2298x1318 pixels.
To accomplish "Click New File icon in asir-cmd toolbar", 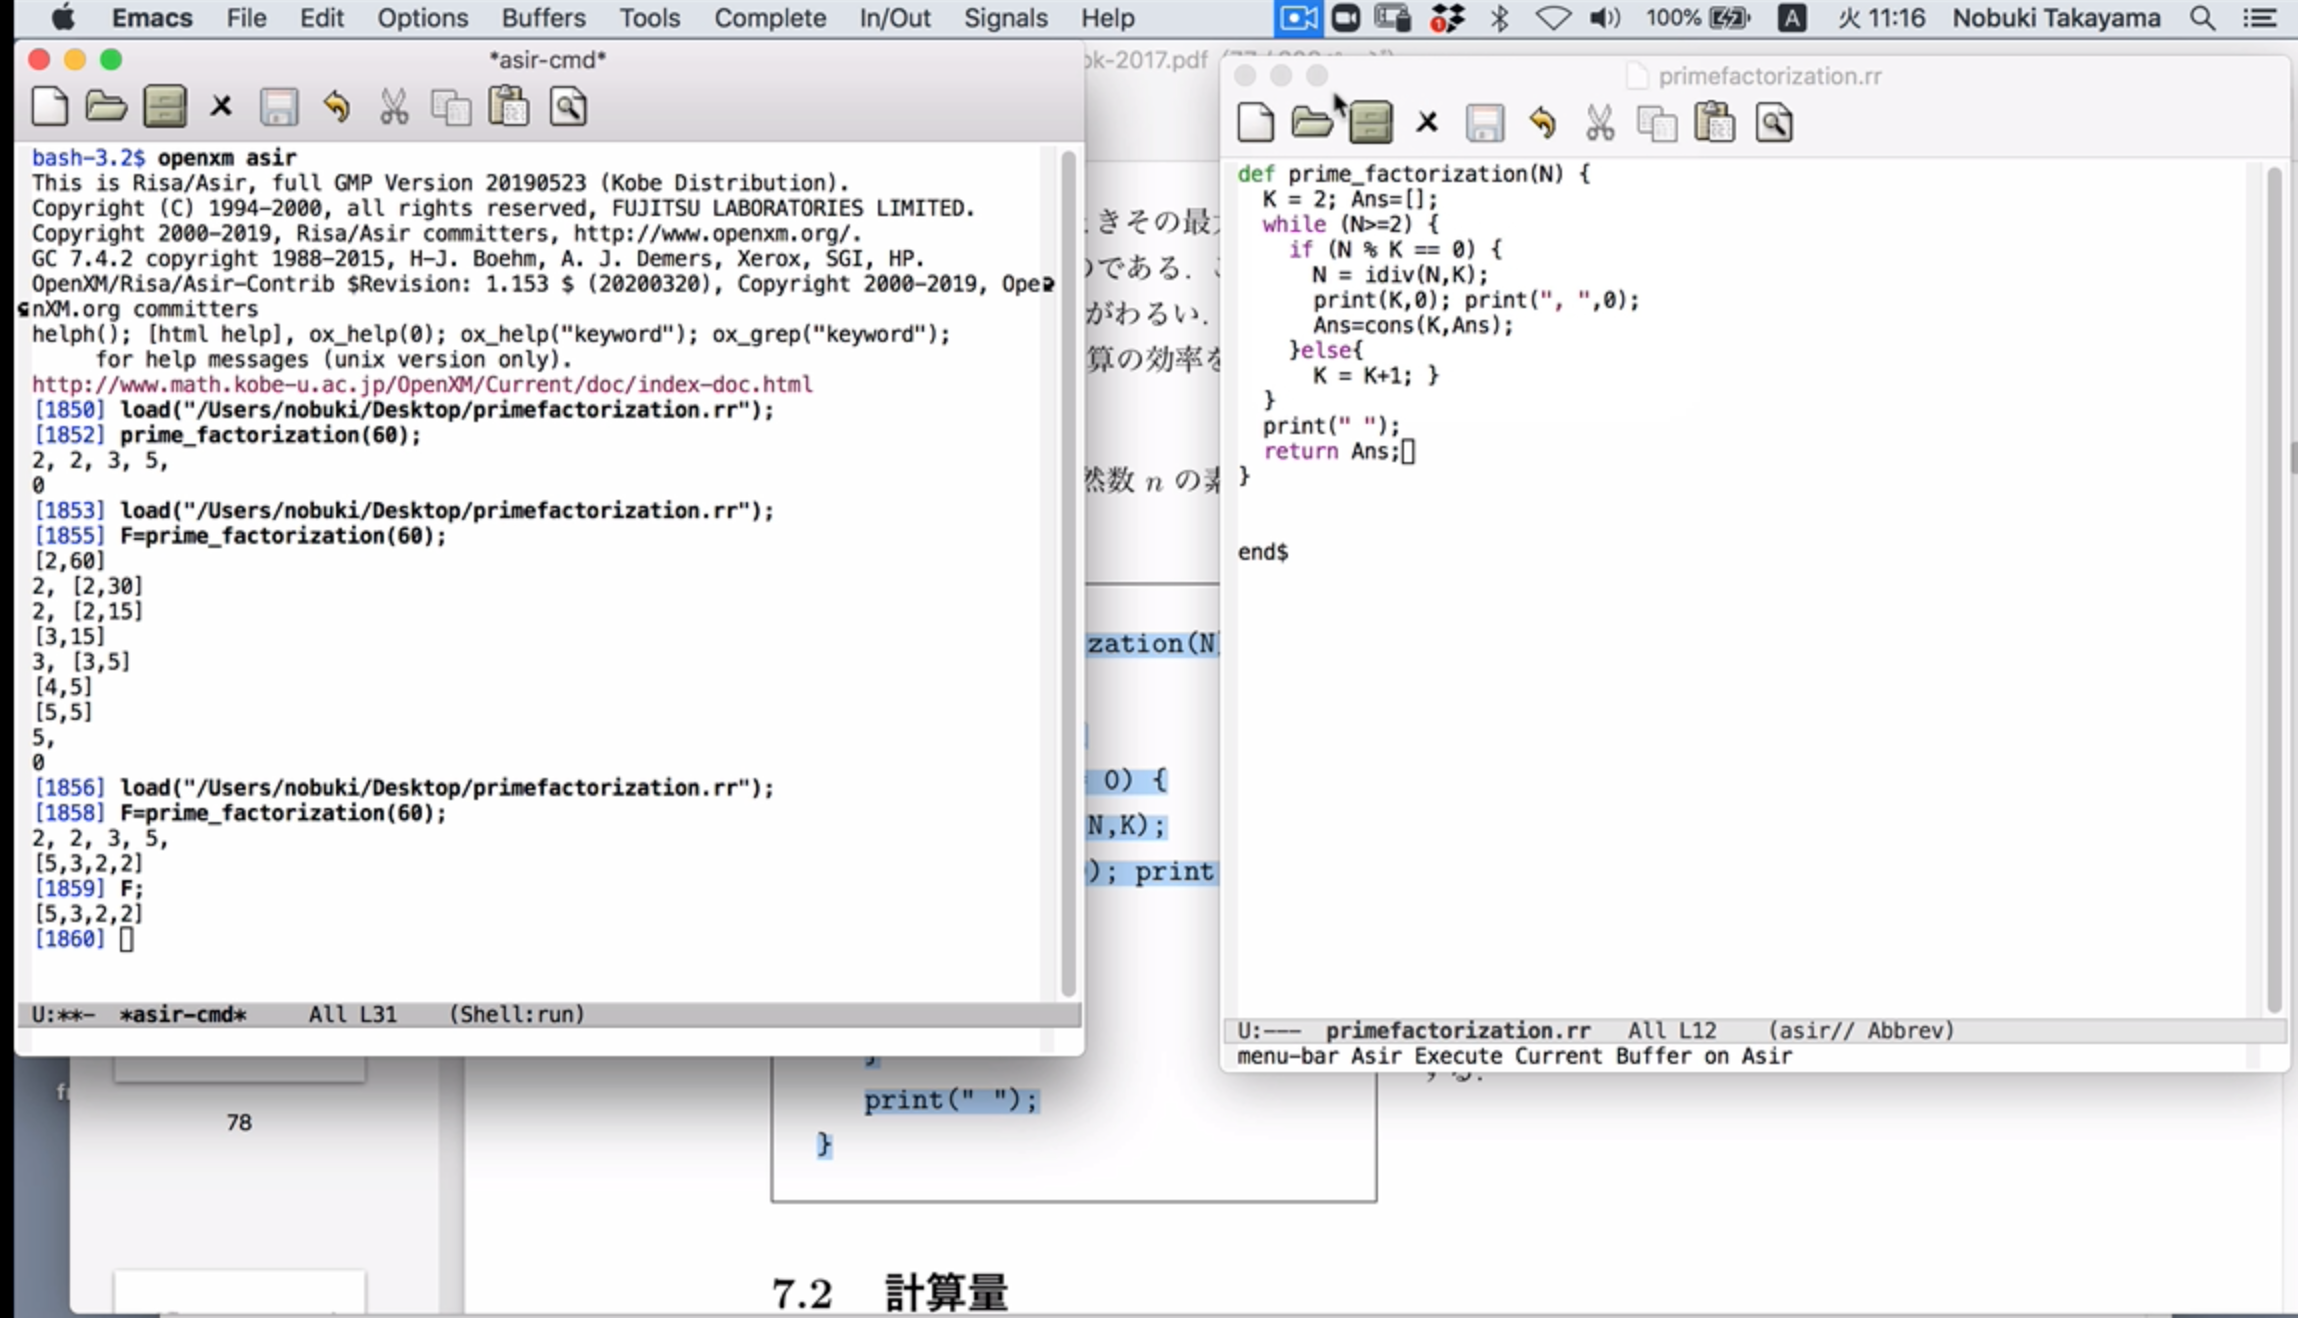I will click(x=49, y=107).
